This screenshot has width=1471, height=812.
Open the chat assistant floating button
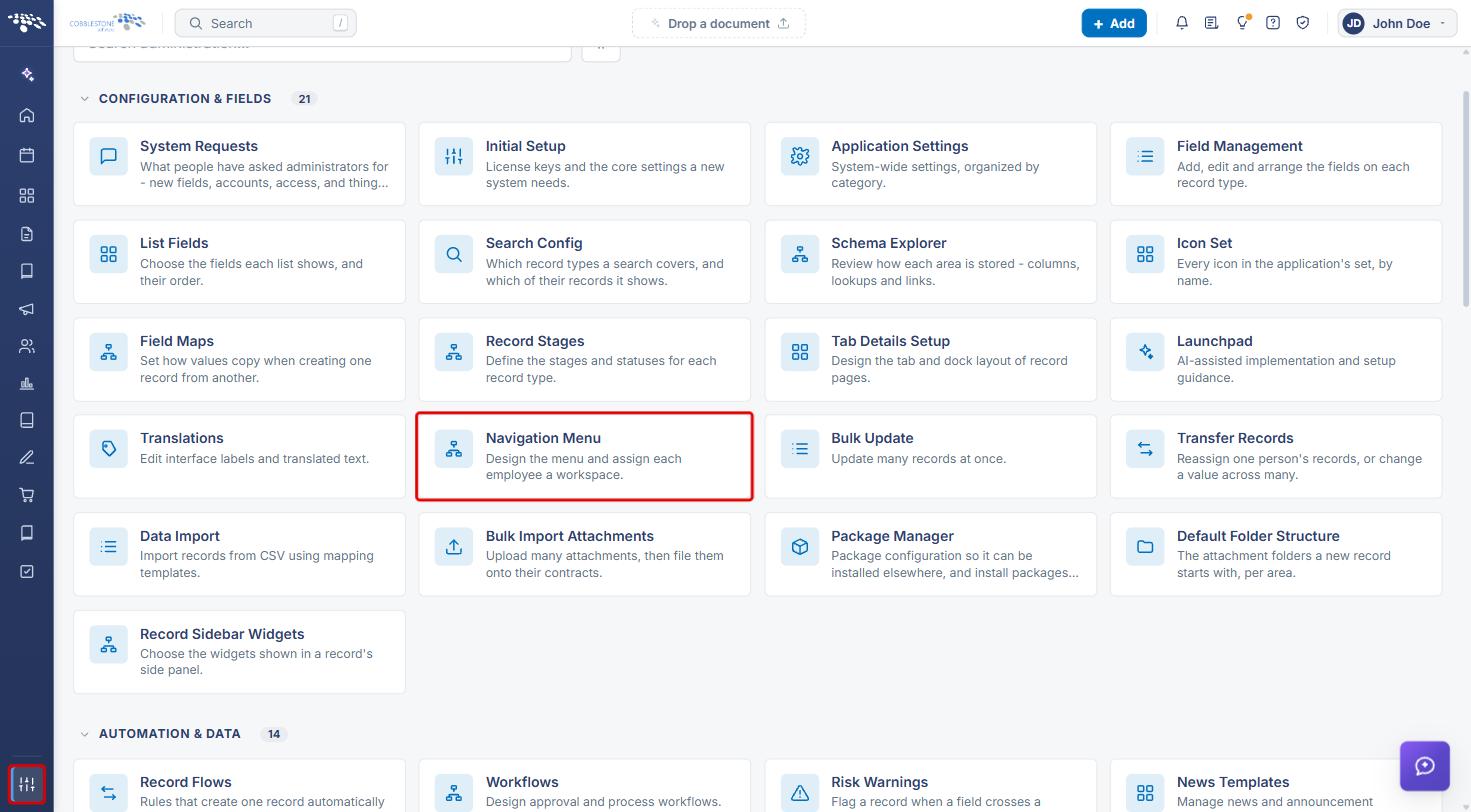click(x=1425, y=766)
